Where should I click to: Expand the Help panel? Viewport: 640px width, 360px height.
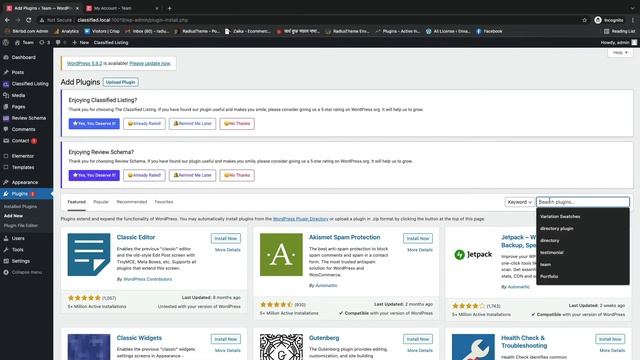[x=620, y=53]
